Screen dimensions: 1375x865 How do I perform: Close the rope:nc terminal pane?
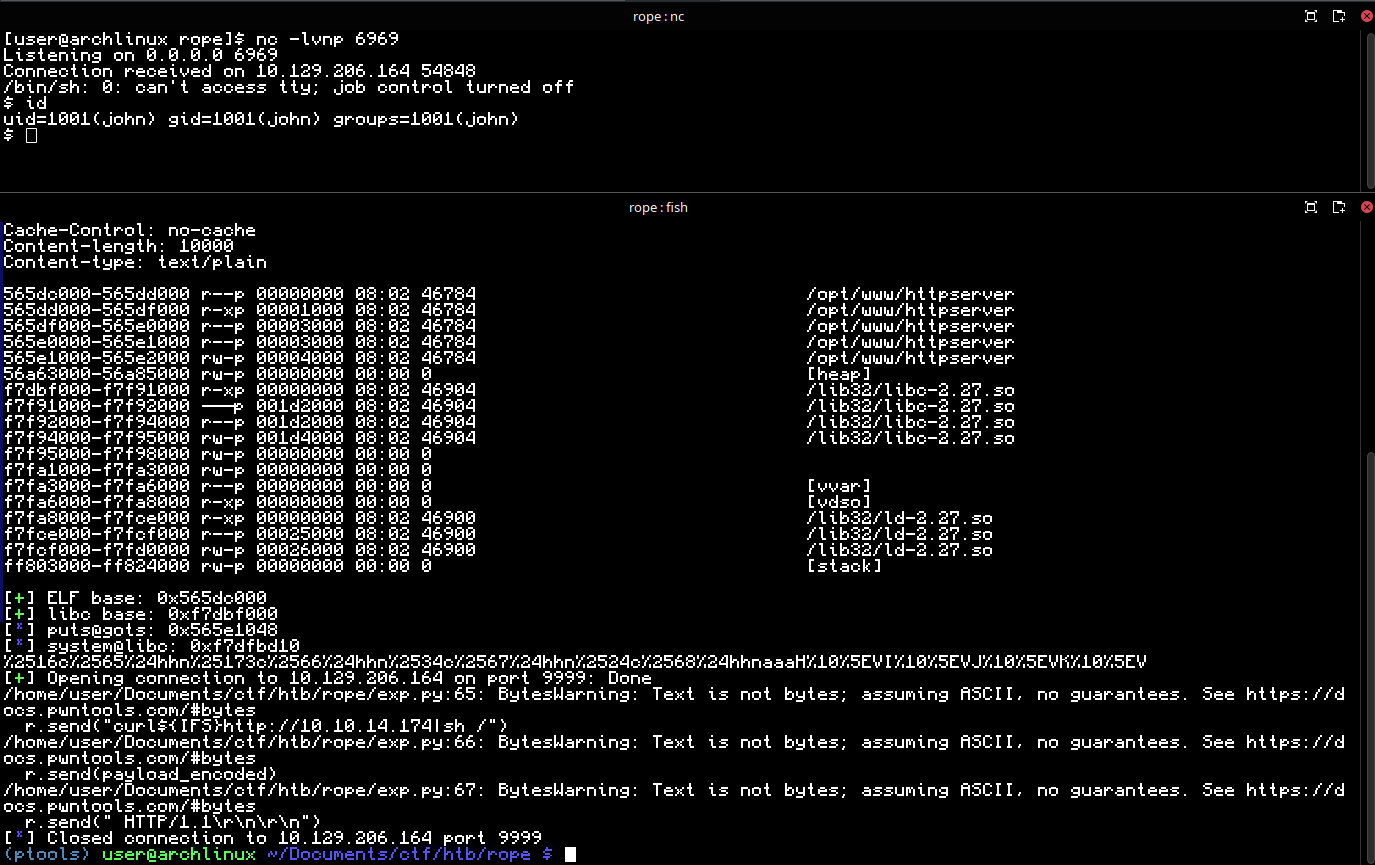[1366, 16]
